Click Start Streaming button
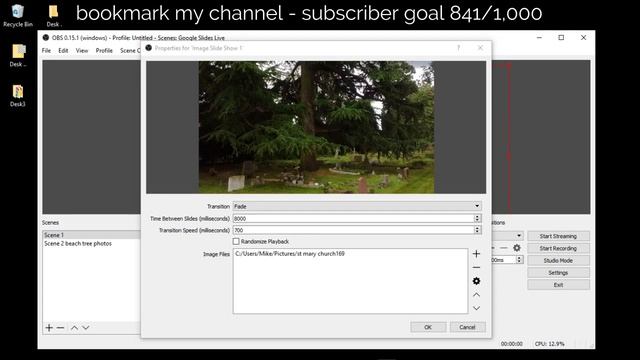Viewport: 640px width, 360px height. 558,236
